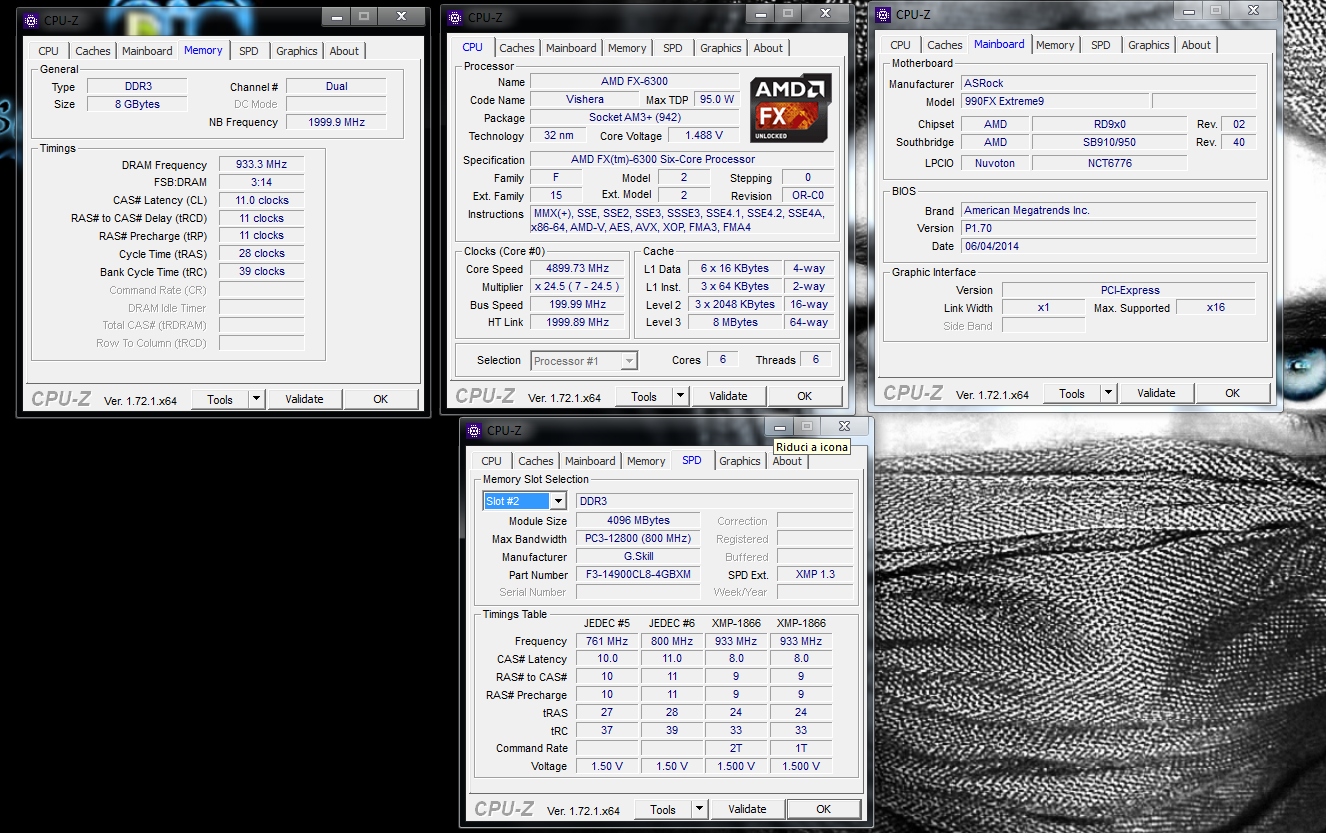Click the Core Voltage 1.488 V value
The height and width of the screenshot is (833, 1326).
704,136
